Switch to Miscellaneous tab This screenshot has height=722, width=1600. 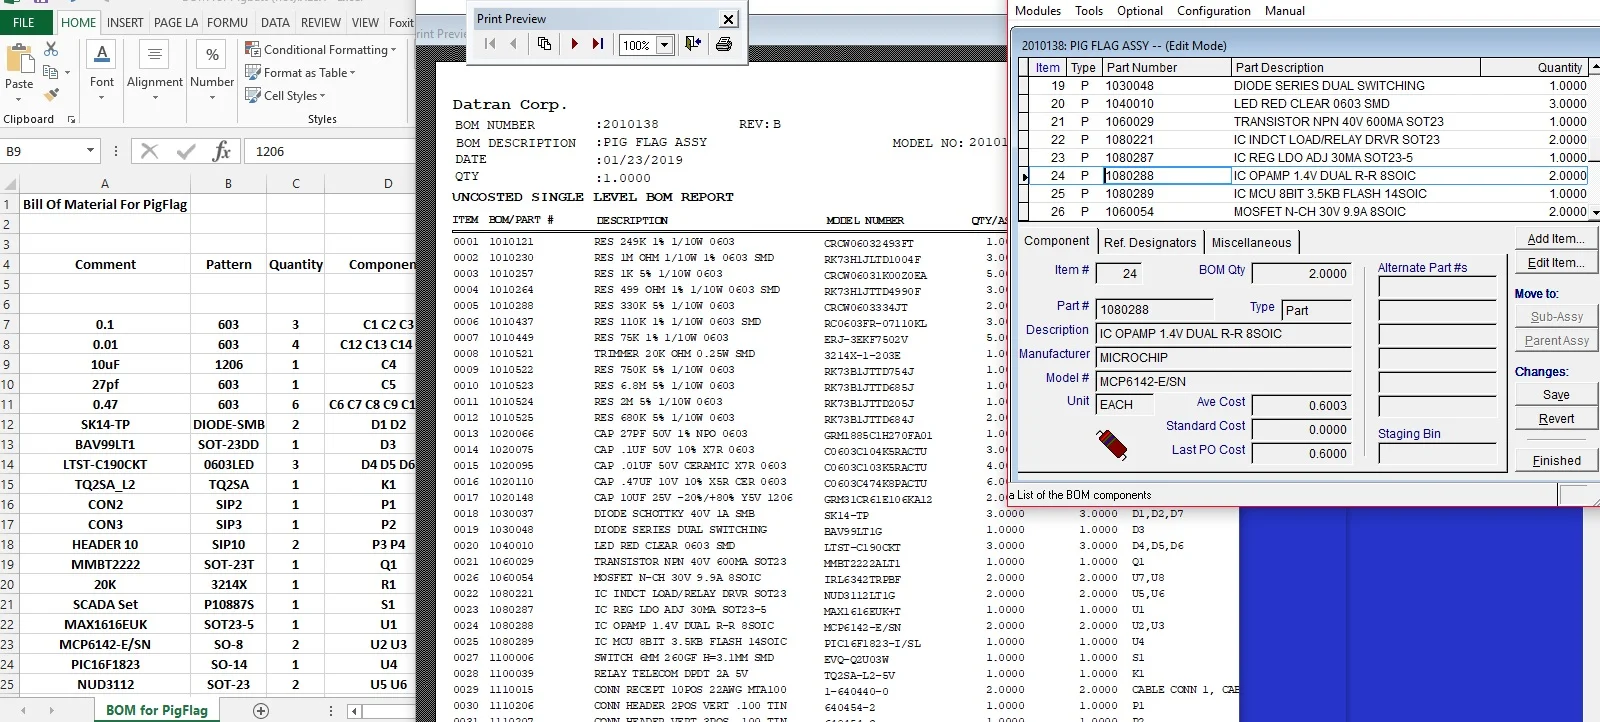(1251, 242)
